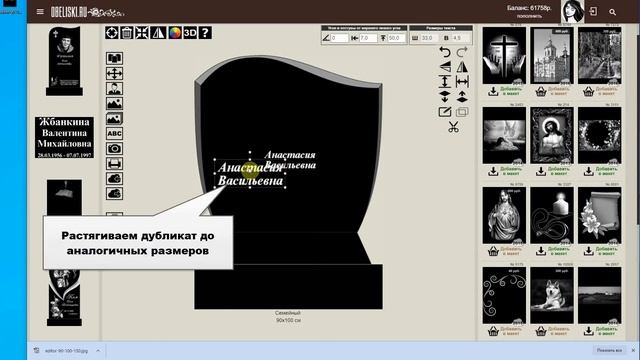Click the center-object target icon
This screenshot has width=640, height=360.
point(112,33)
